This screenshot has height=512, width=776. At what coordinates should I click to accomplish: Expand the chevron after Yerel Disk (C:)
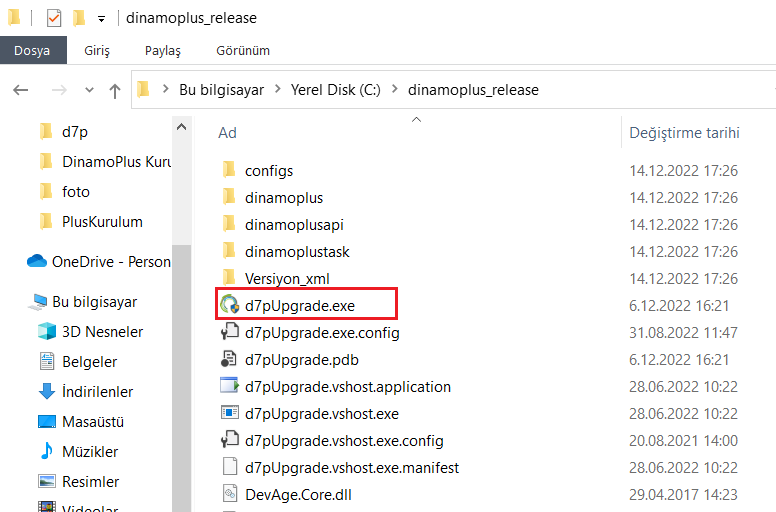[x=394, y=90]
